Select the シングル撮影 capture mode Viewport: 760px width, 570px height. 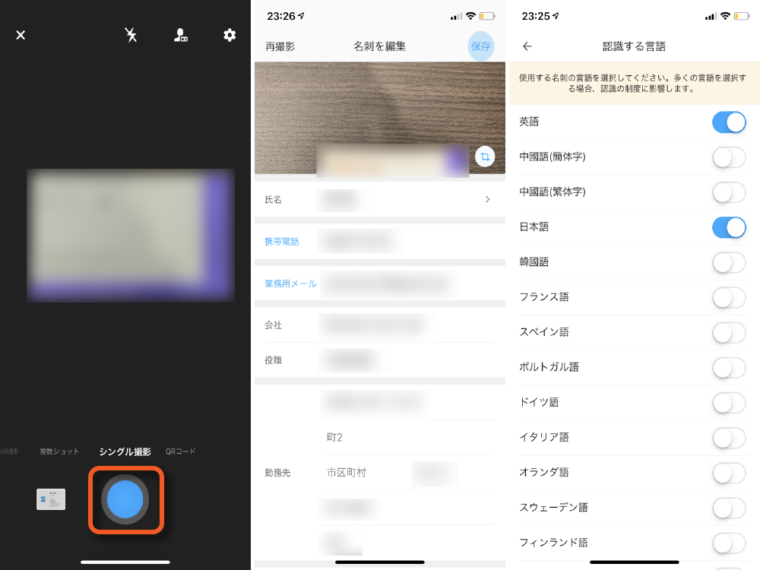[125, 452]
